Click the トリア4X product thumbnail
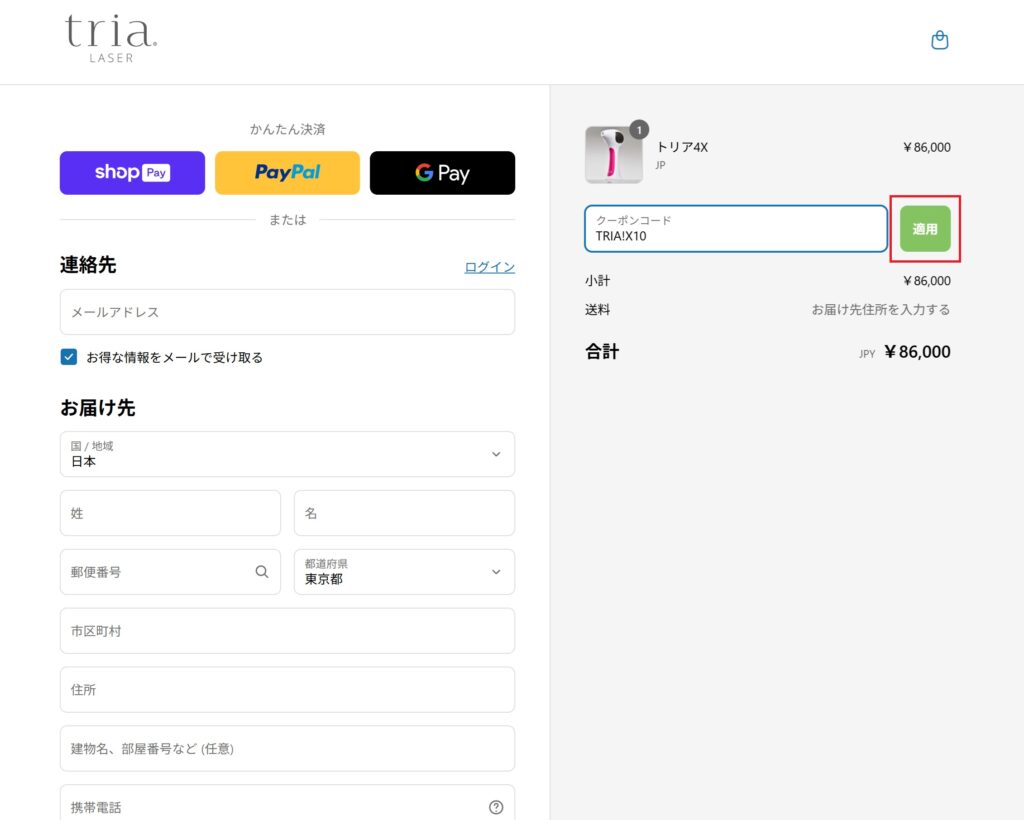 click(613, 155)
